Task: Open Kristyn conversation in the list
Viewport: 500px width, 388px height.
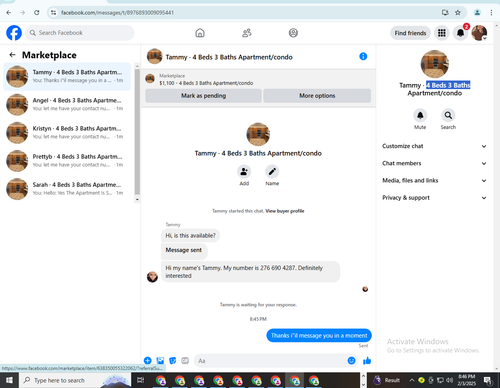Action: pyautogui.click(x=67, y=133)
